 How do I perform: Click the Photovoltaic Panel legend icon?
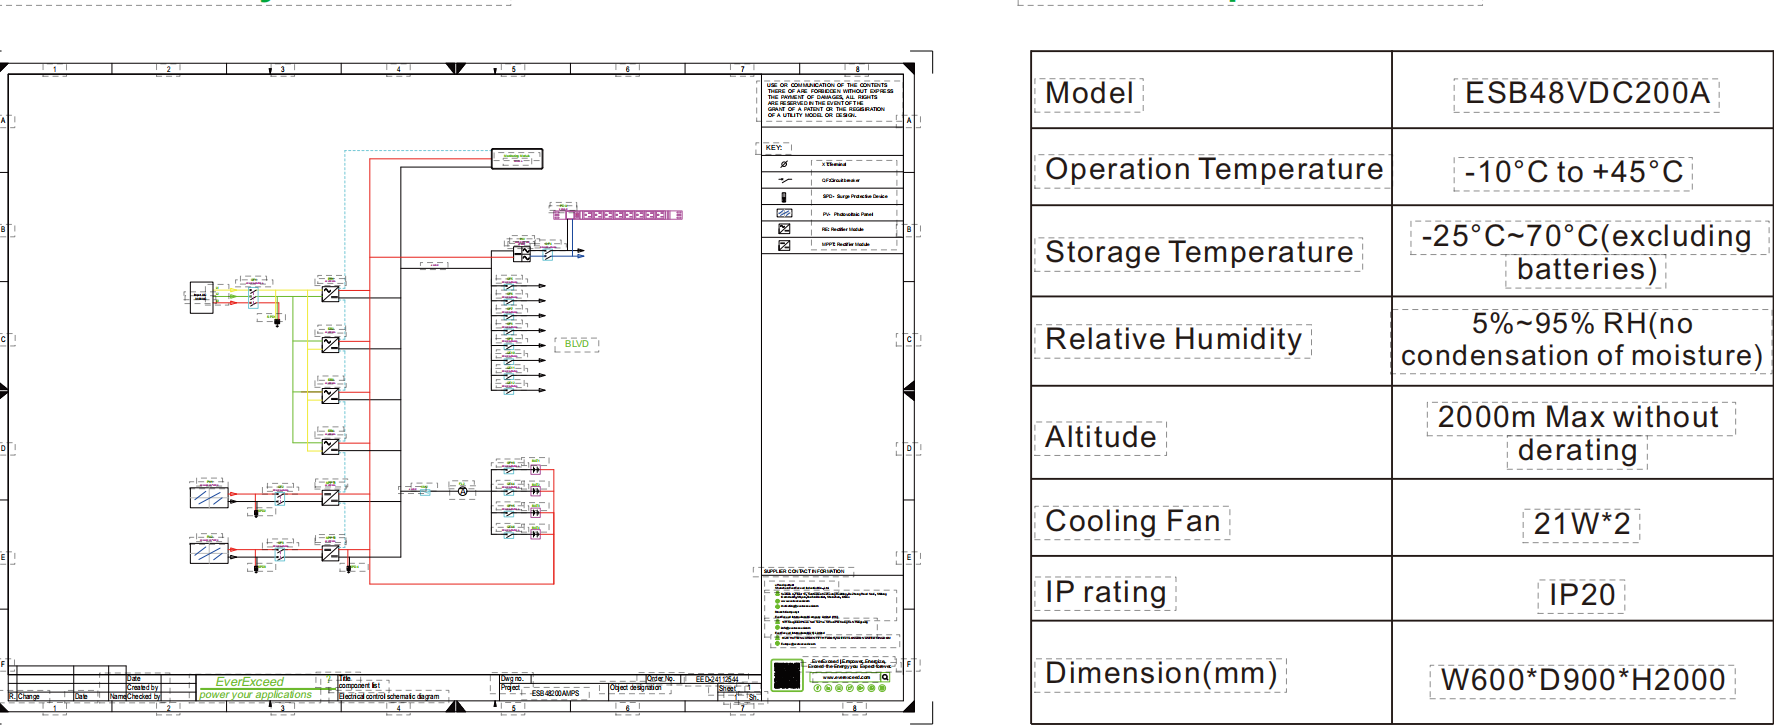(x=784, y=213)
